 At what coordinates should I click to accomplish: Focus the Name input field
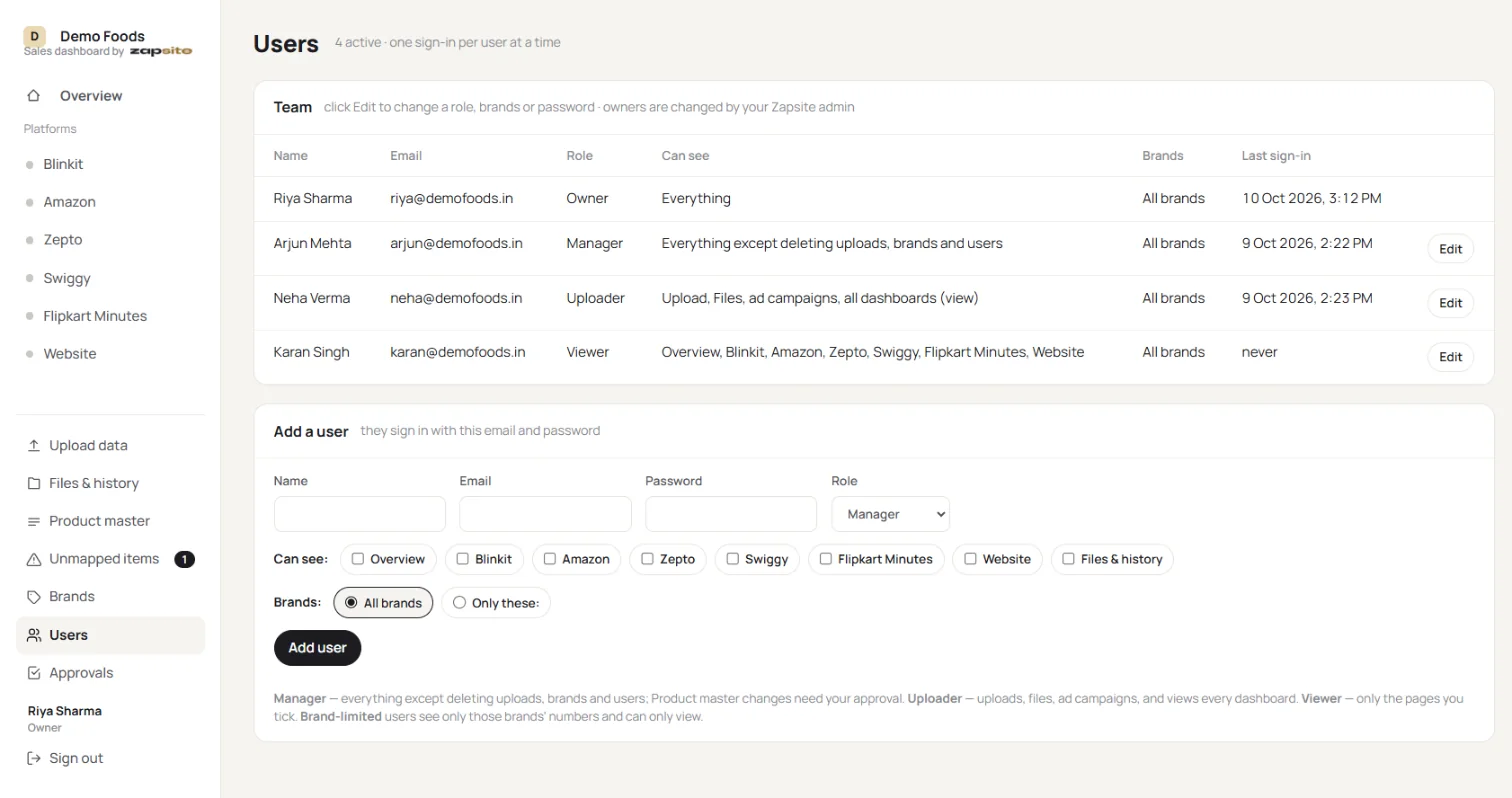point(360,514)
